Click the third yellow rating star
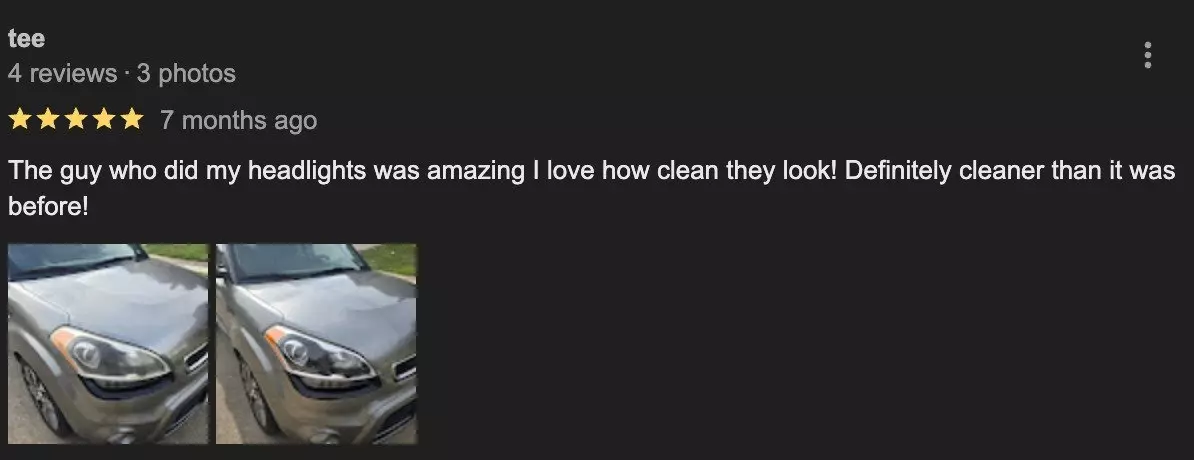The image size is (1194, 460). pyautogui.click(x=75, y=120)
